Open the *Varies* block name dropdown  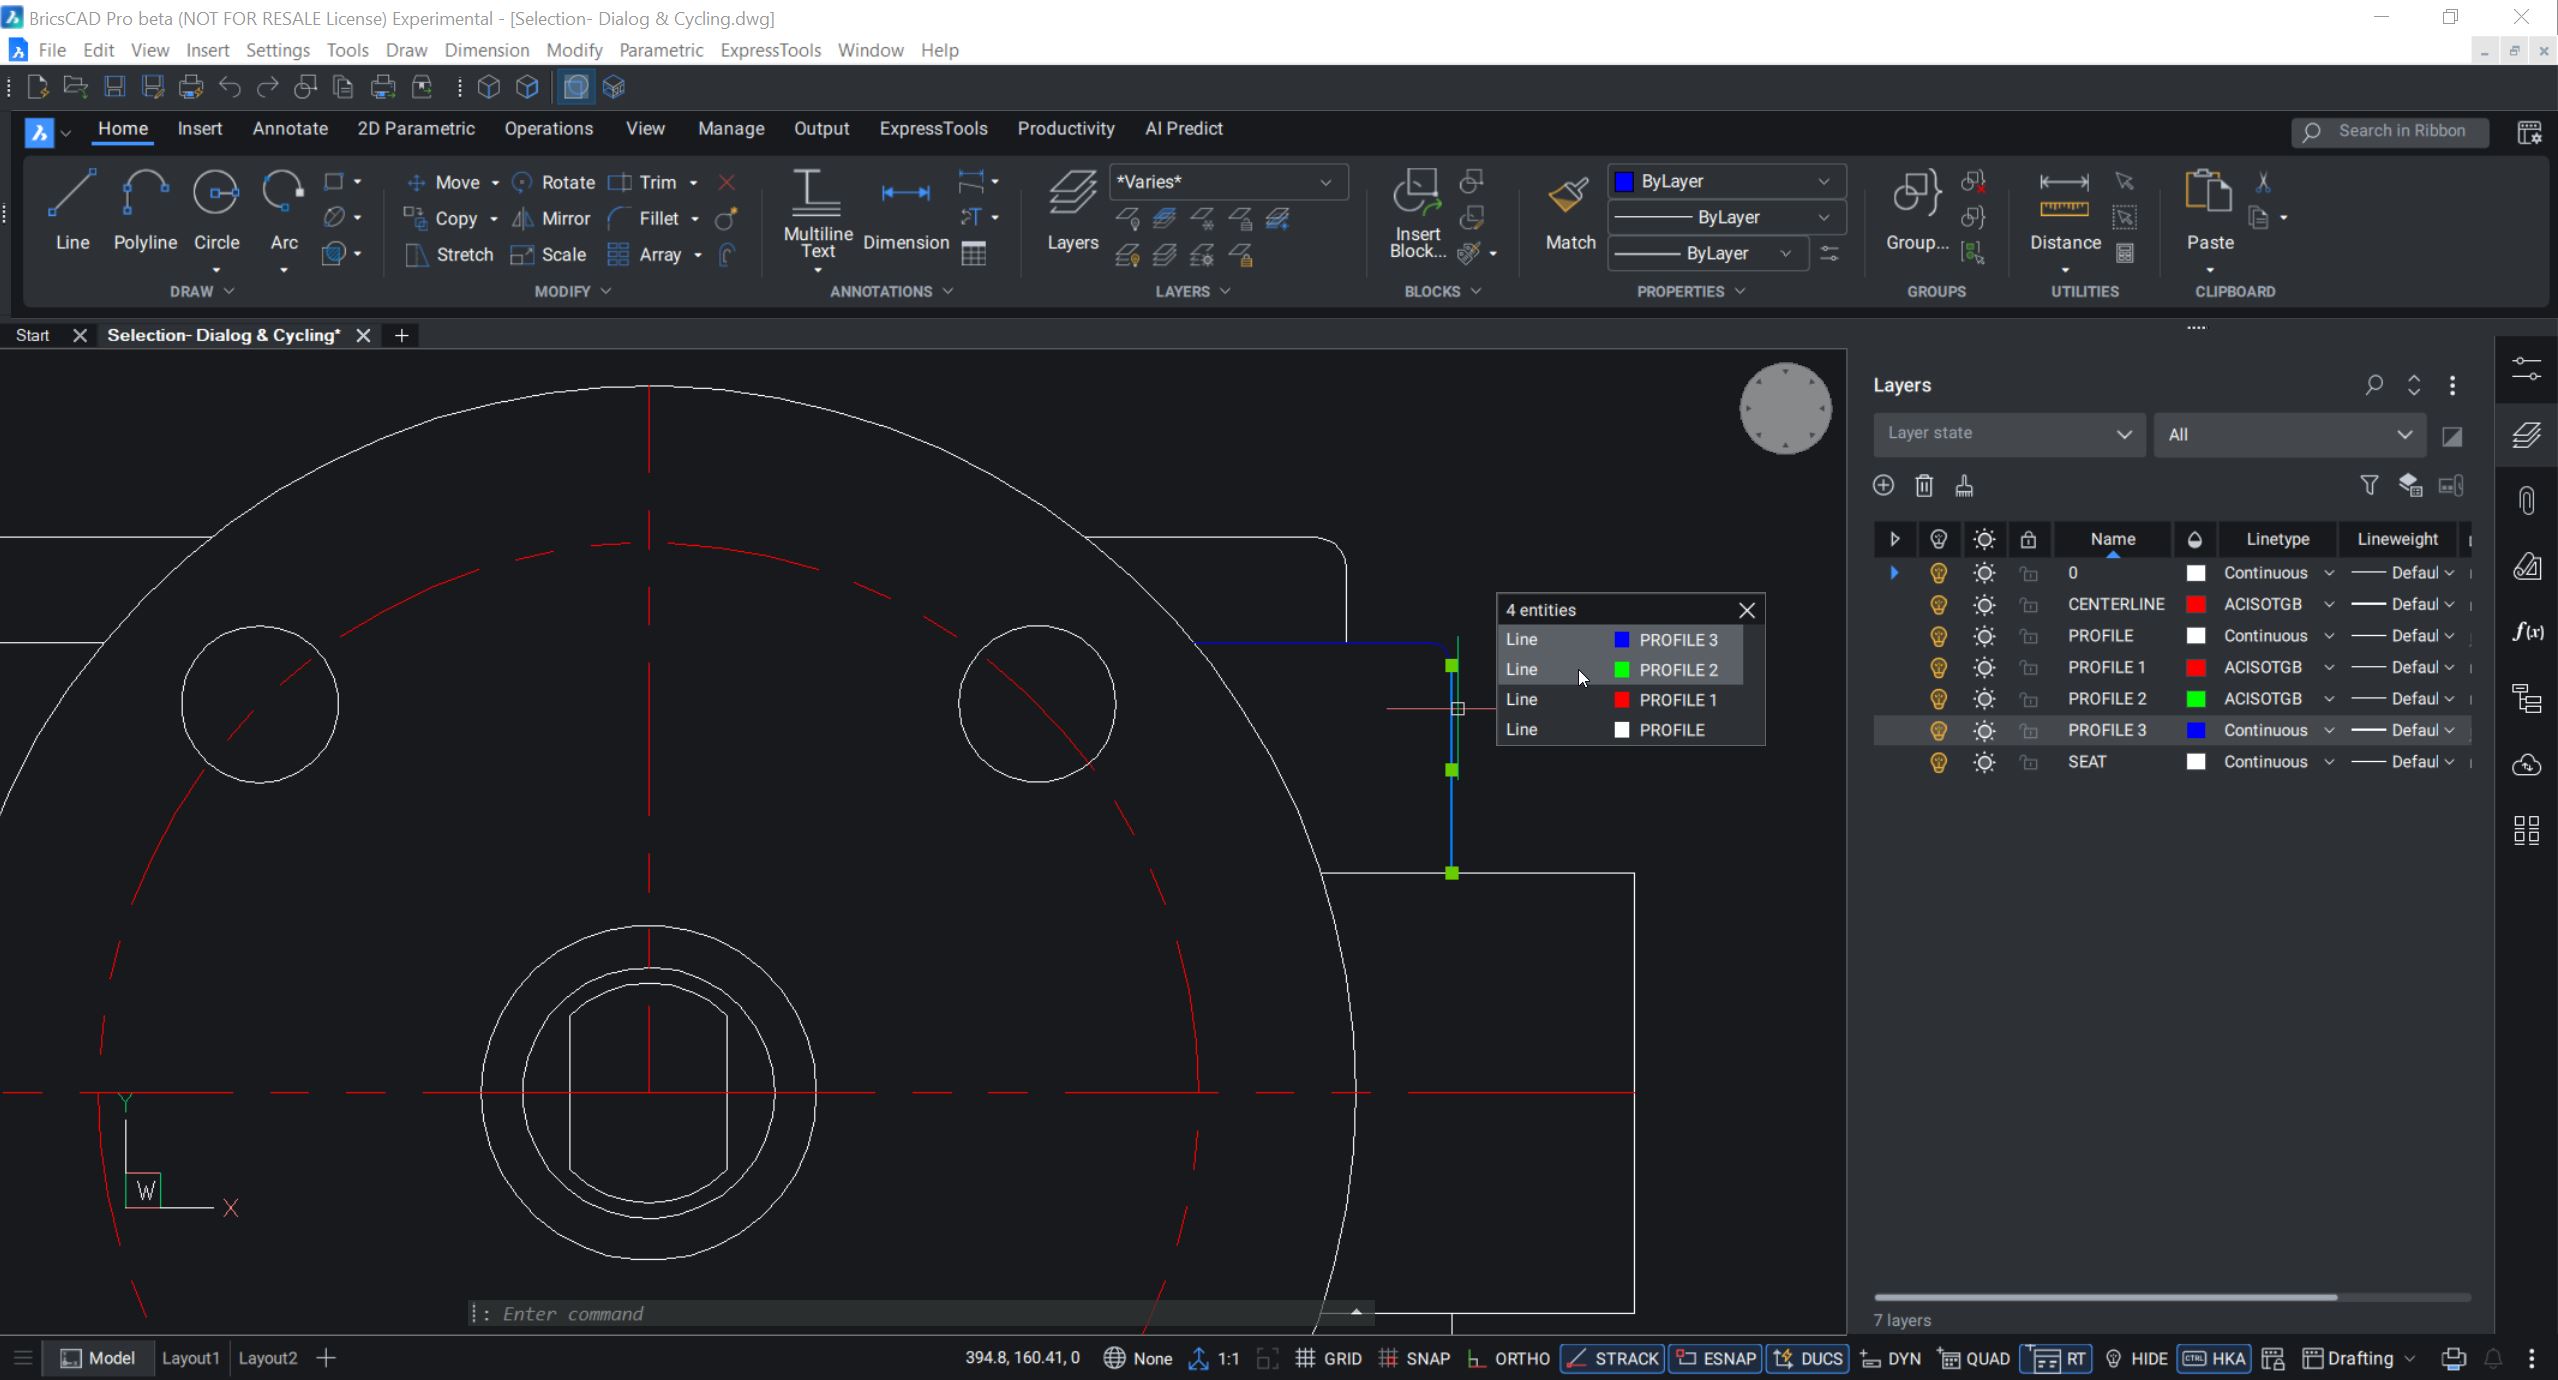pyautogui.click(x=1325, y=181)
